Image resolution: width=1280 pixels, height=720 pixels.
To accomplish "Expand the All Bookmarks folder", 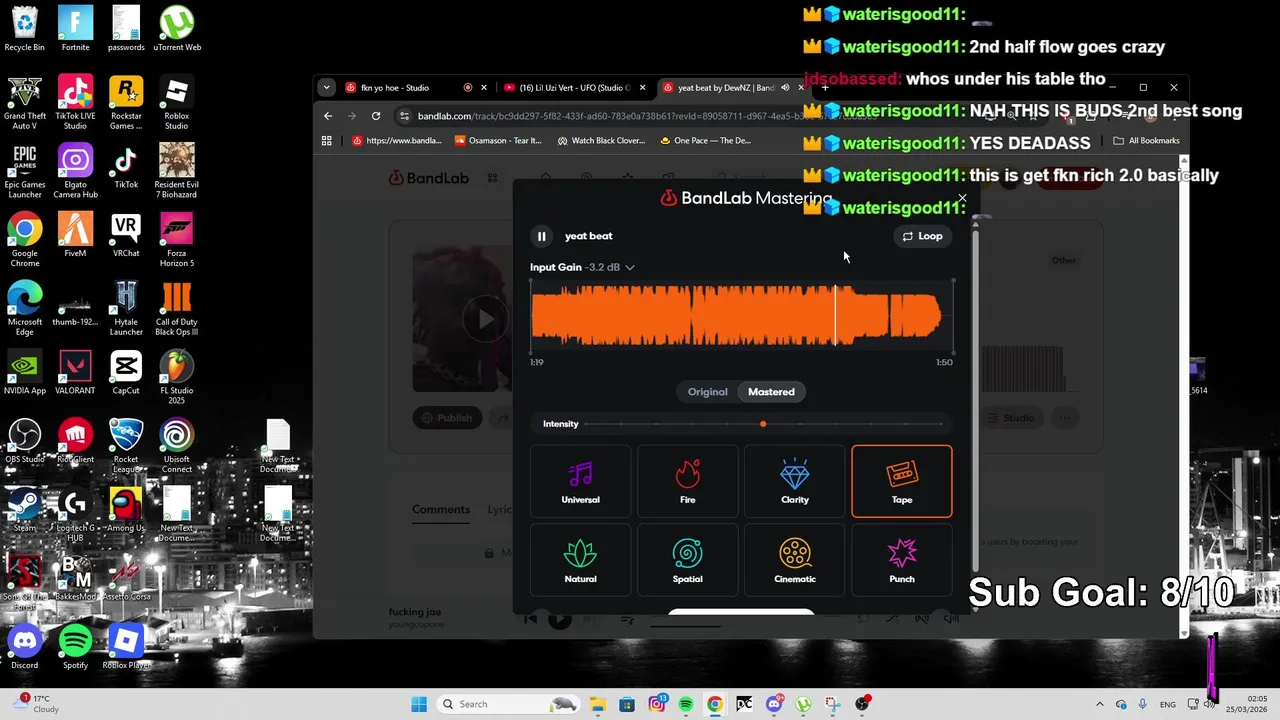I will coord(1146,141).
